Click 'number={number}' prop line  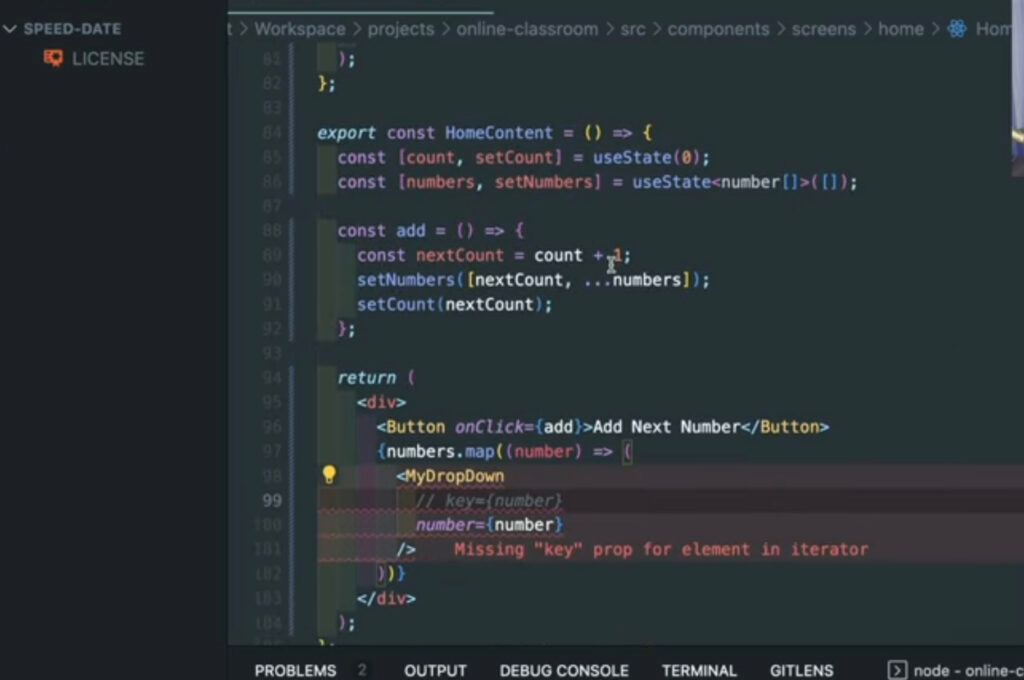pyautogui.click(x=489, y=525)
